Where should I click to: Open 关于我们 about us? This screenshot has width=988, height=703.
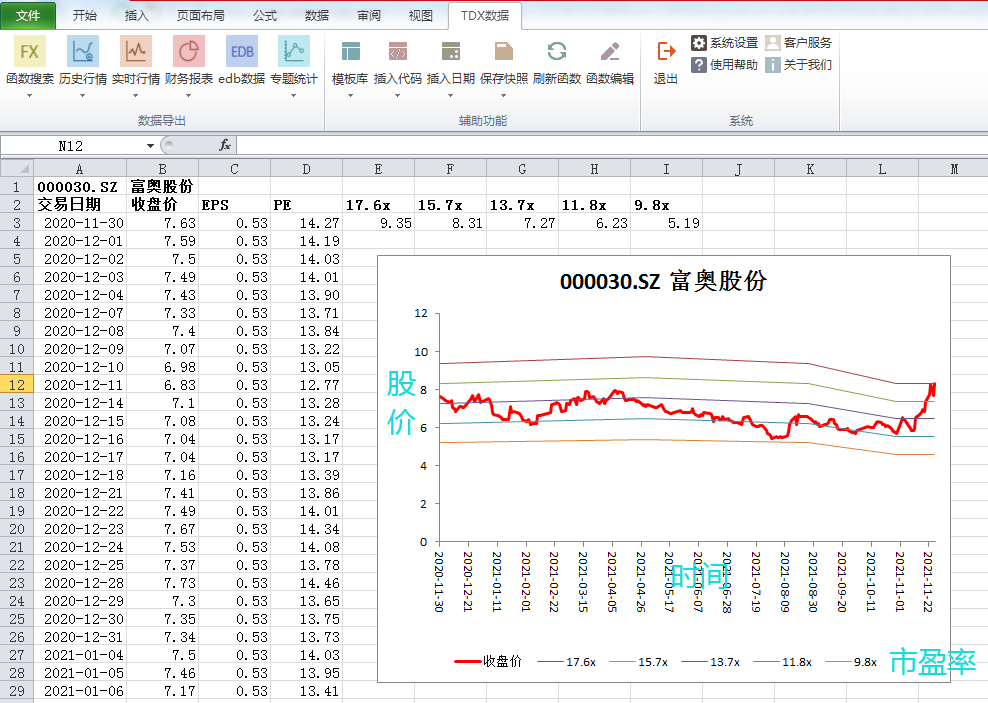(x=798, y=65)
